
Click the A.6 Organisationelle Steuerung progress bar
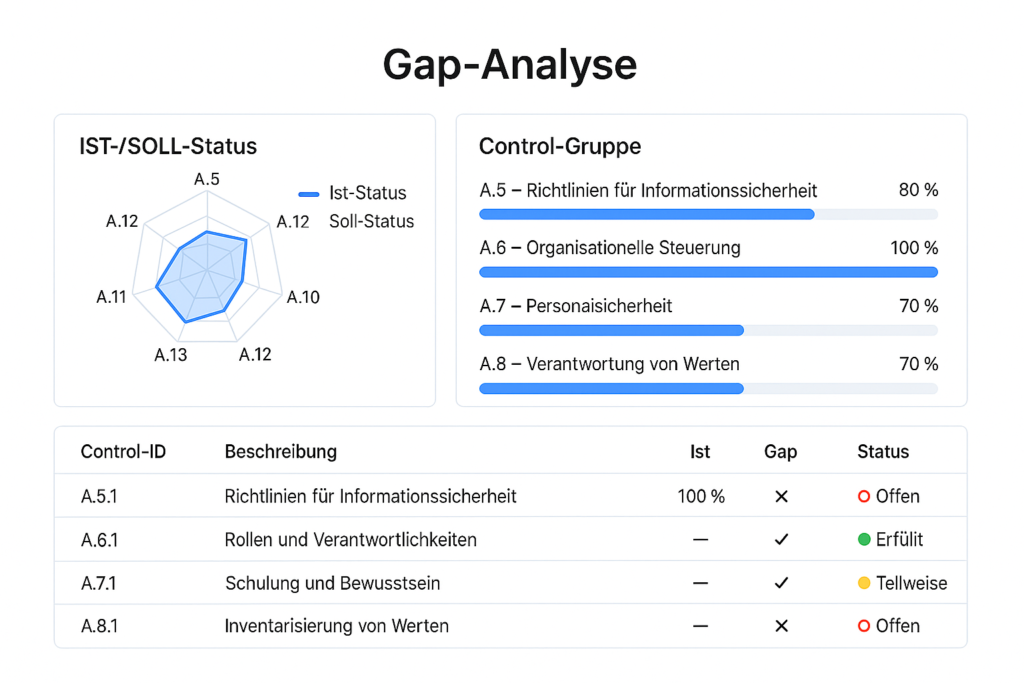(x=708, y=272)
